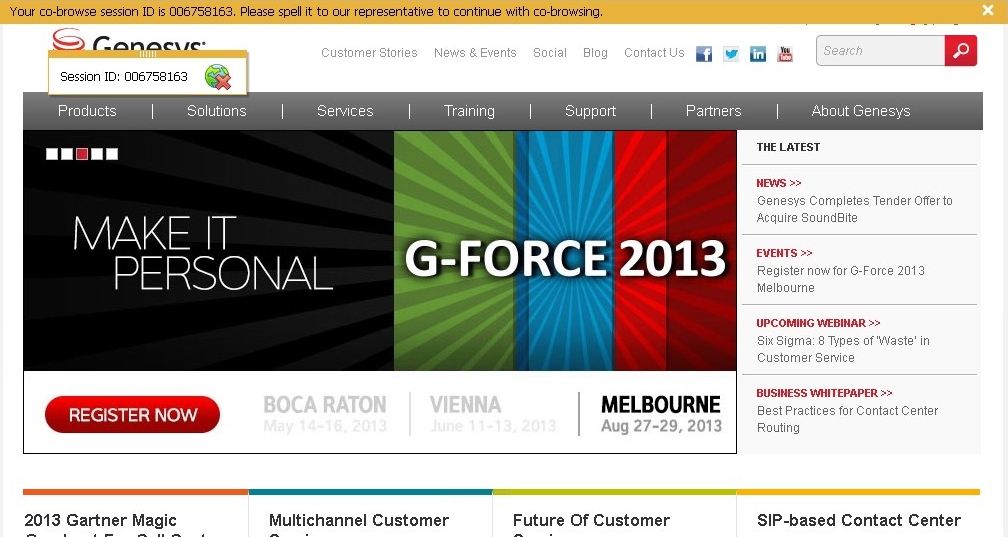Visit the Social link
This screenshot has width=1008, height=537.
tap(550, 53)
